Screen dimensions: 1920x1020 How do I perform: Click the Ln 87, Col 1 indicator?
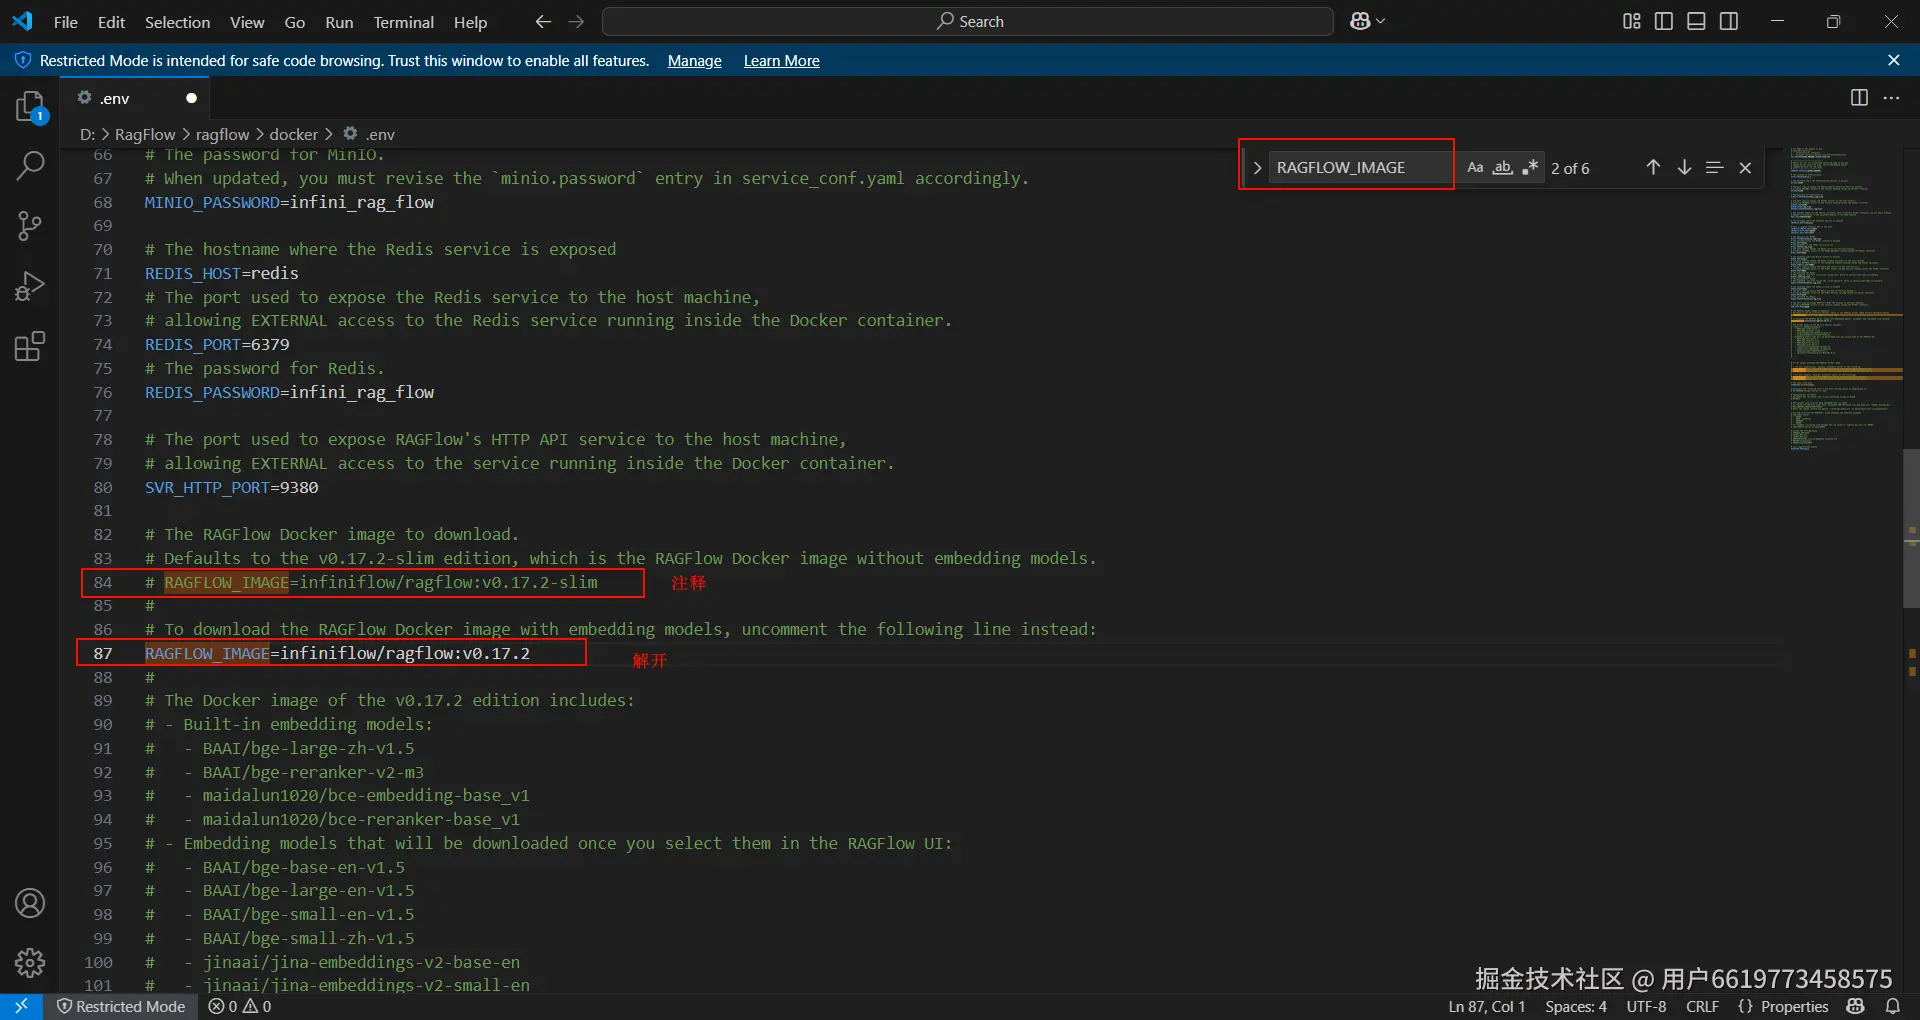(1487, 1006)
